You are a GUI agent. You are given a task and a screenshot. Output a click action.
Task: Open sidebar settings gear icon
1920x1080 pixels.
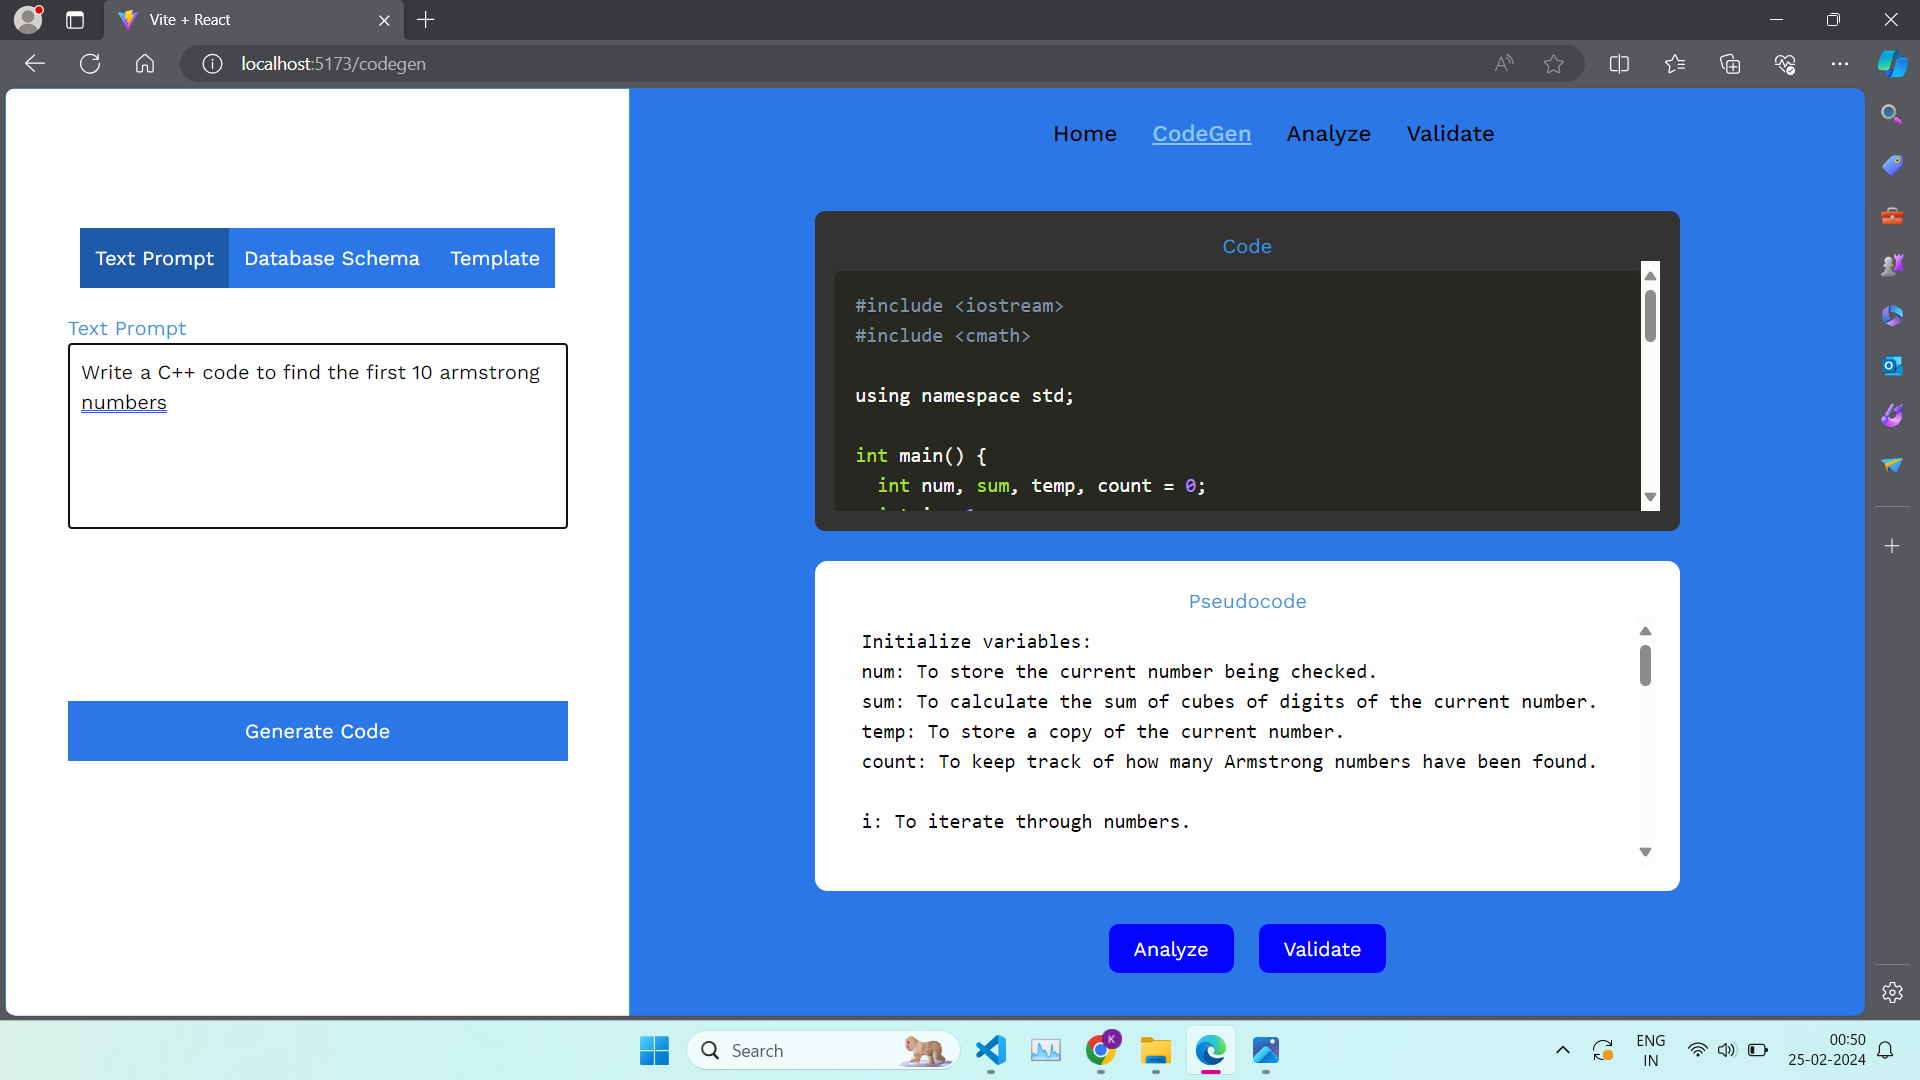[1891, 992]
